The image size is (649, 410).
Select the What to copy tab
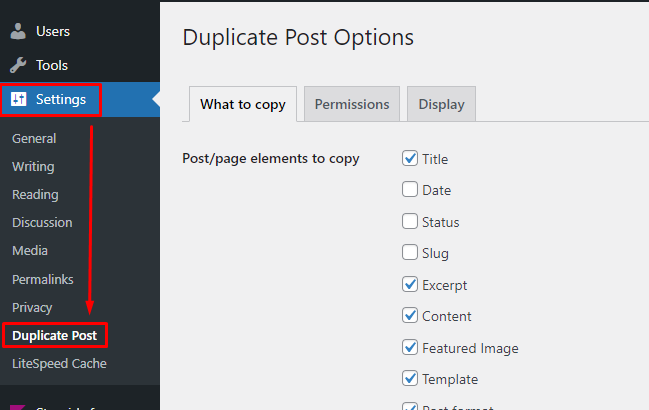[x=243, y=104]
